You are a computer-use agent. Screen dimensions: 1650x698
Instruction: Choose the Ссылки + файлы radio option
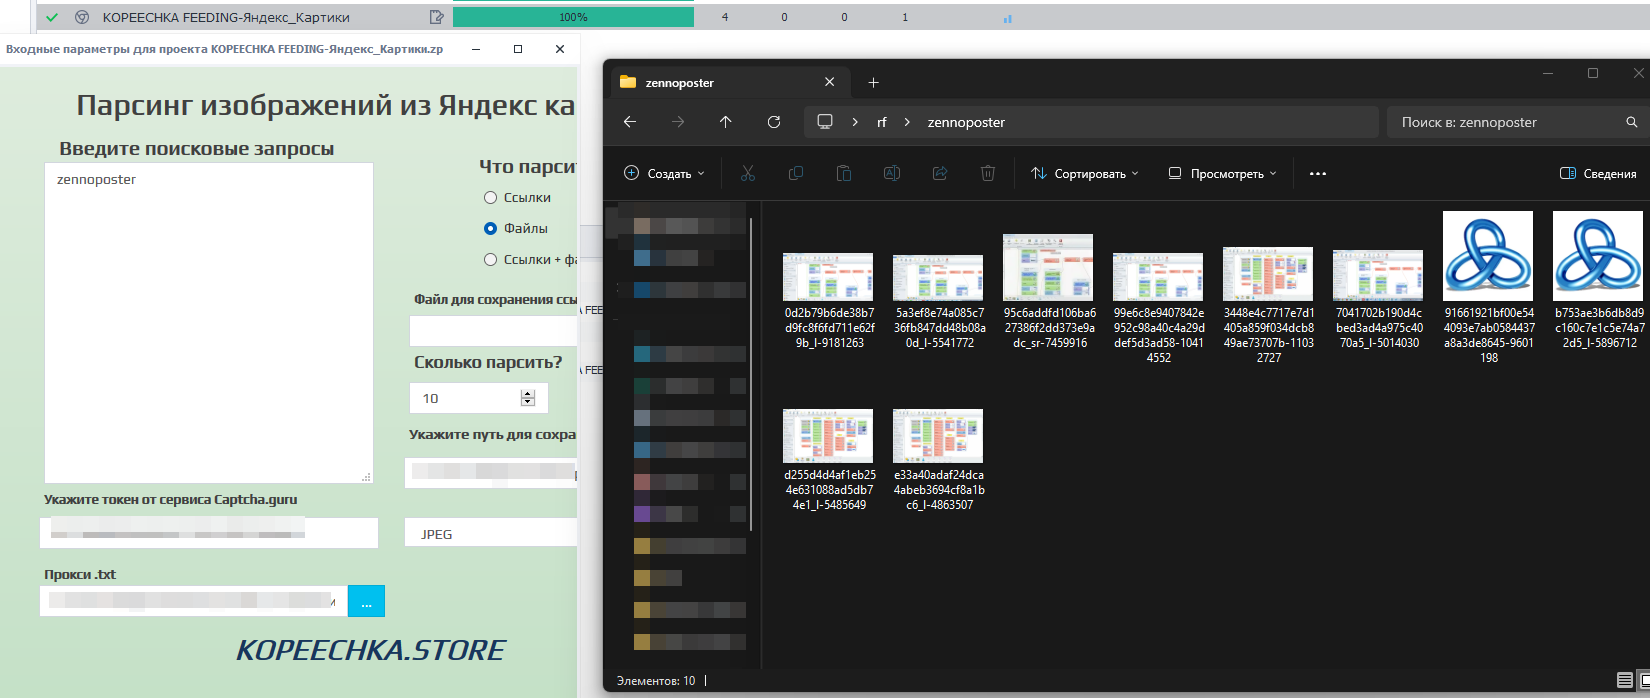tap(491, 260)
